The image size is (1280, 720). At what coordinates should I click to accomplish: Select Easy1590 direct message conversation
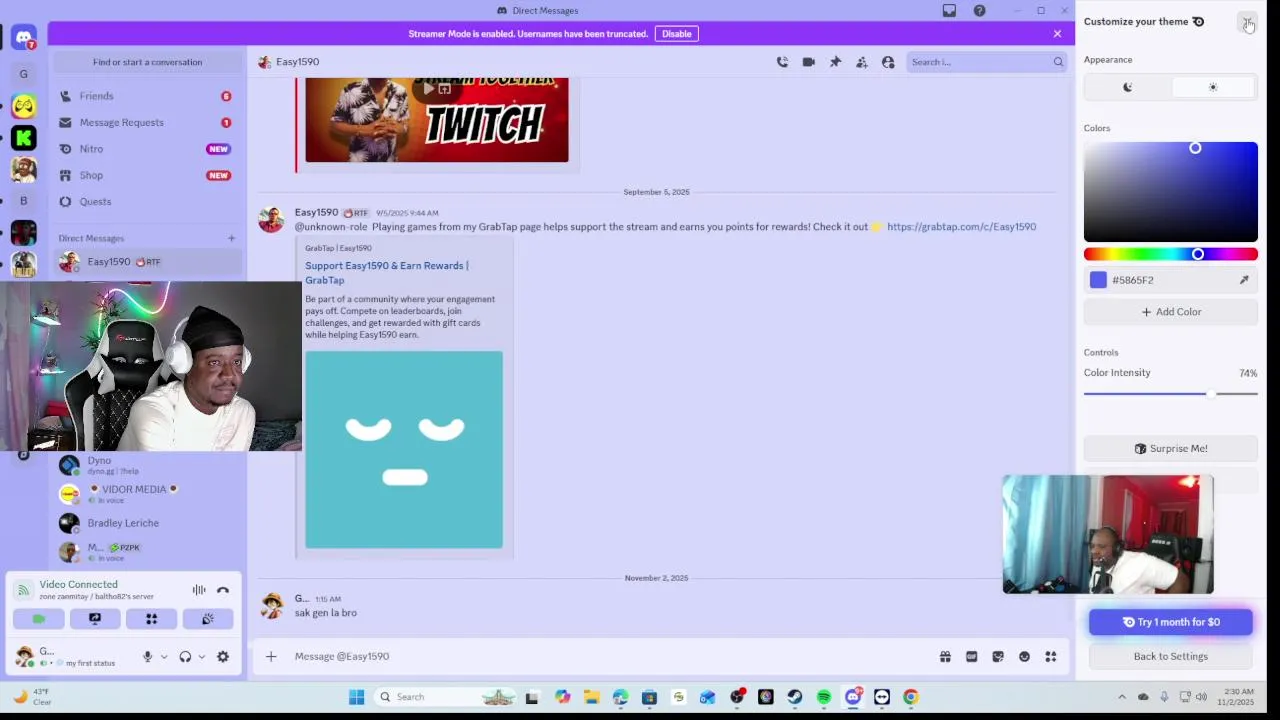point(148,262)
